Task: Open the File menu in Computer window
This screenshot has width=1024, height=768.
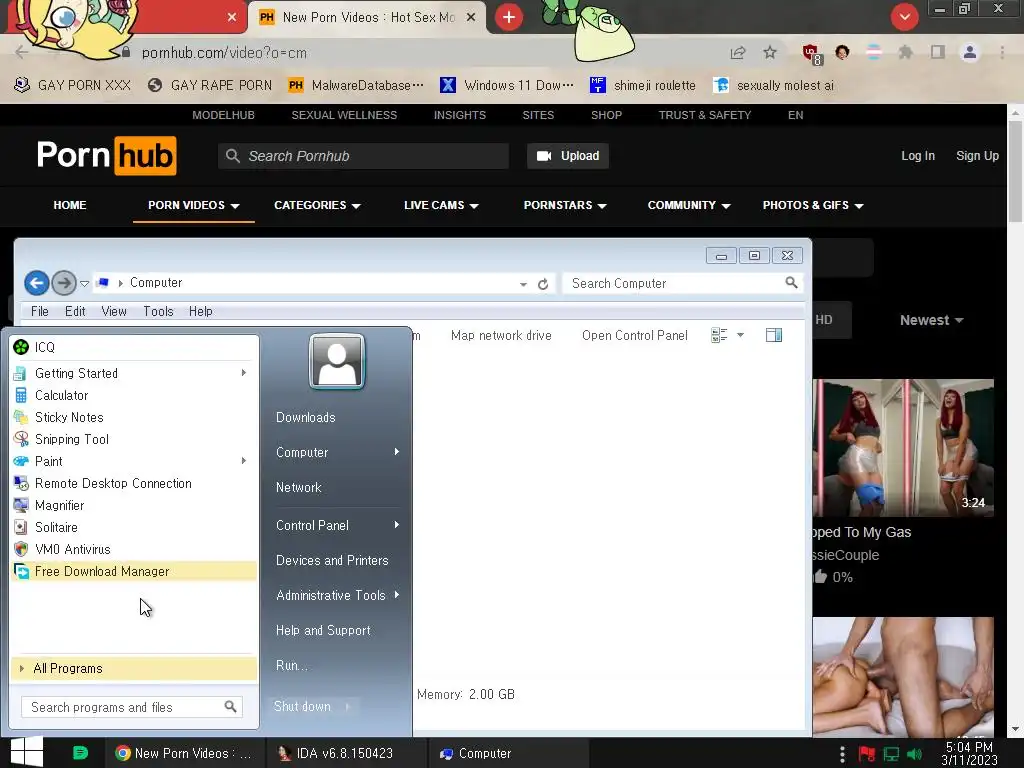Action: pyautogui.click(x=40, y=312)
